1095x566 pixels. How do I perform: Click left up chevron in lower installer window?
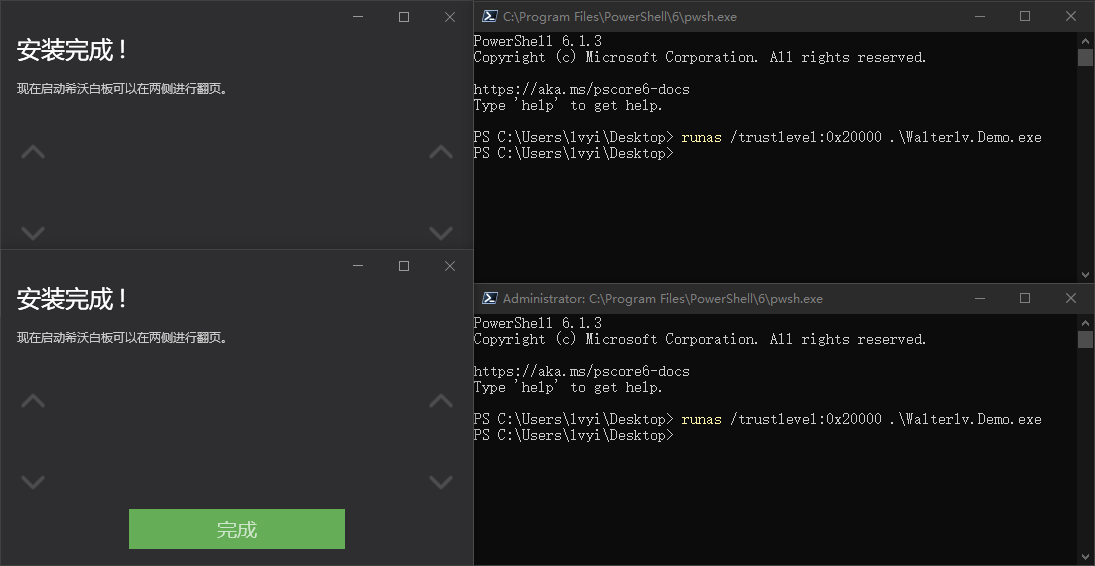(x=33, y=401)
